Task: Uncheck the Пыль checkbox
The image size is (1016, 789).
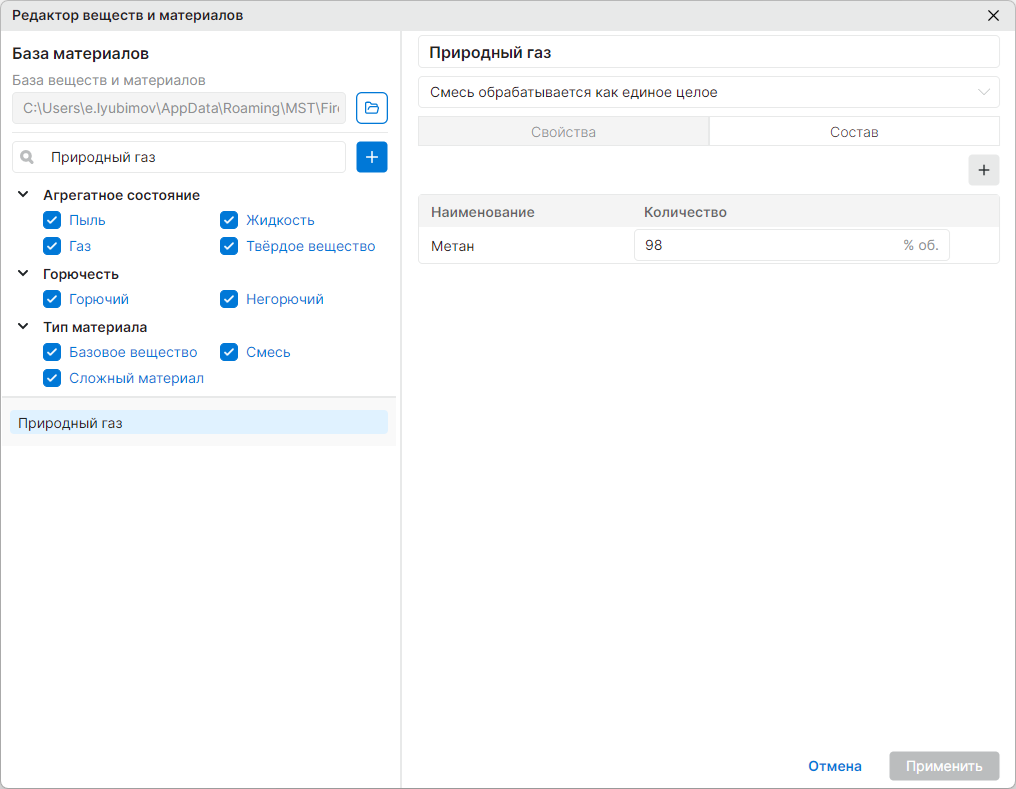Action: 52,220
